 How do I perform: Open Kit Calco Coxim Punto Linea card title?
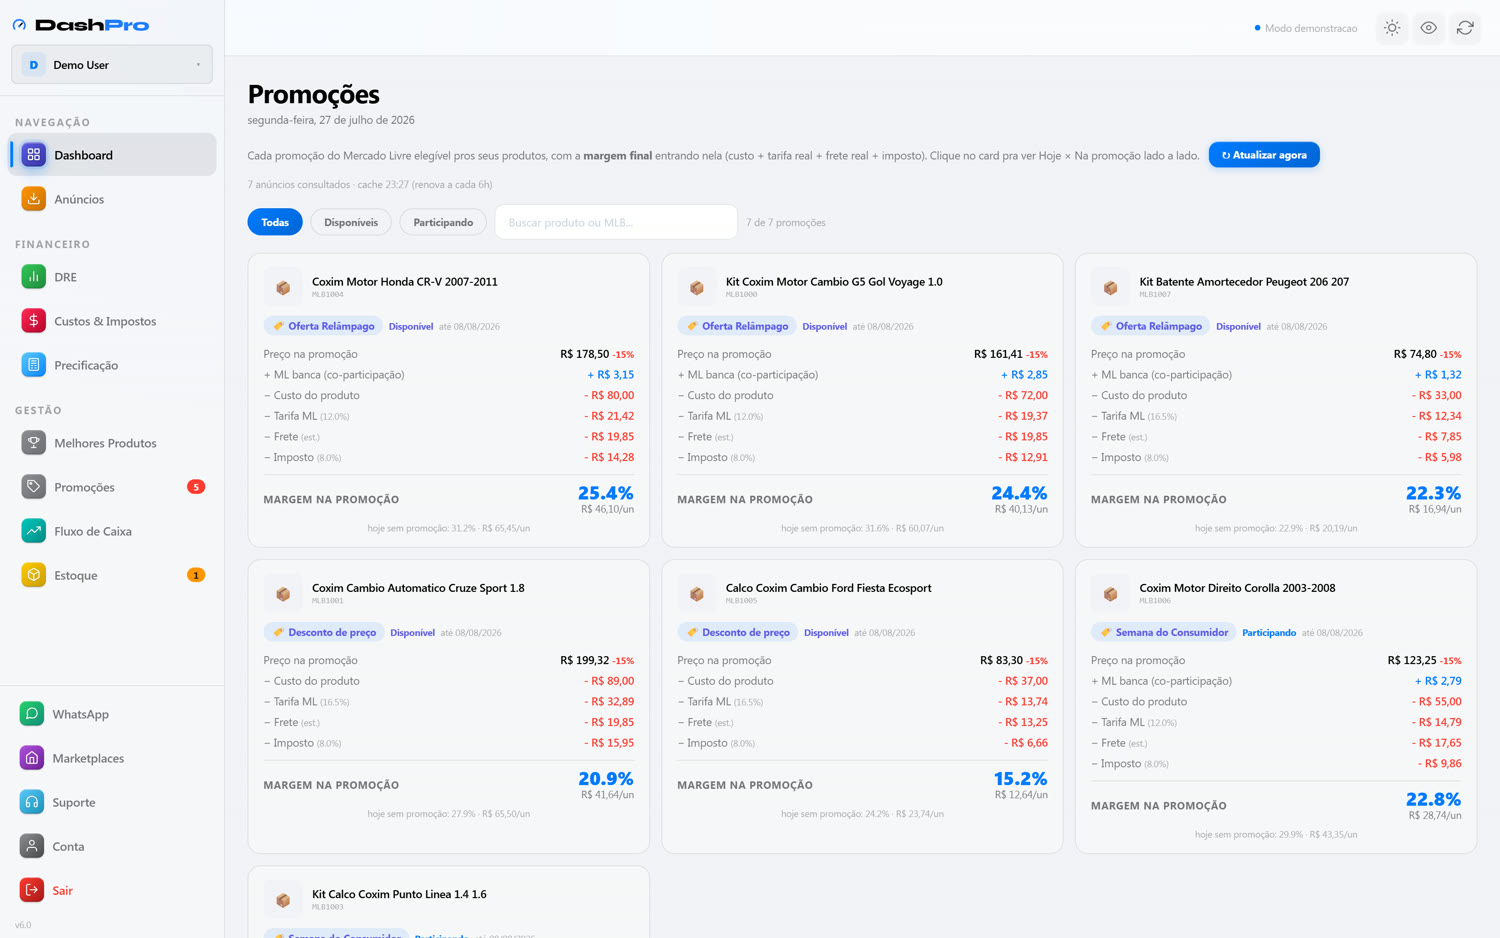(399, 894)
